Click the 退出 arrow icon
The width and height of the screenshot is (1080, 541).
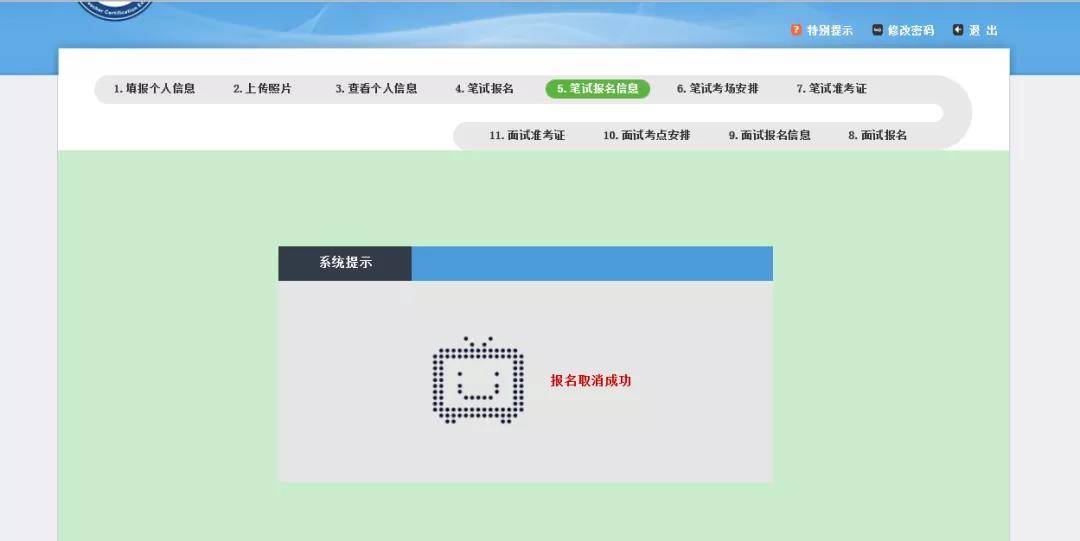957,30
